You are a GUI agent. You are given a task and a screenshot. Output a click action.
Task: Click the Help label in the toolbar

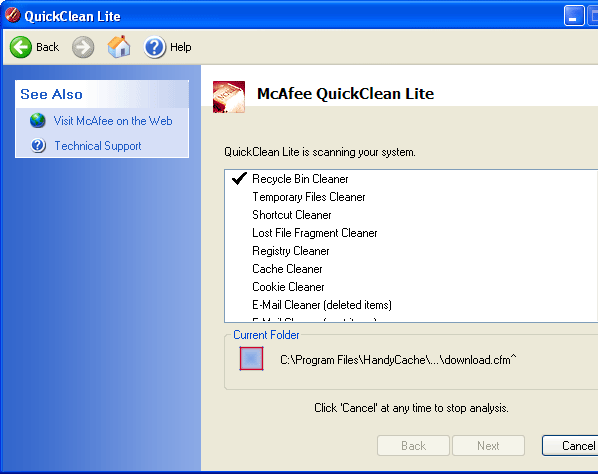pyautogui.click(x=181, y=47)
